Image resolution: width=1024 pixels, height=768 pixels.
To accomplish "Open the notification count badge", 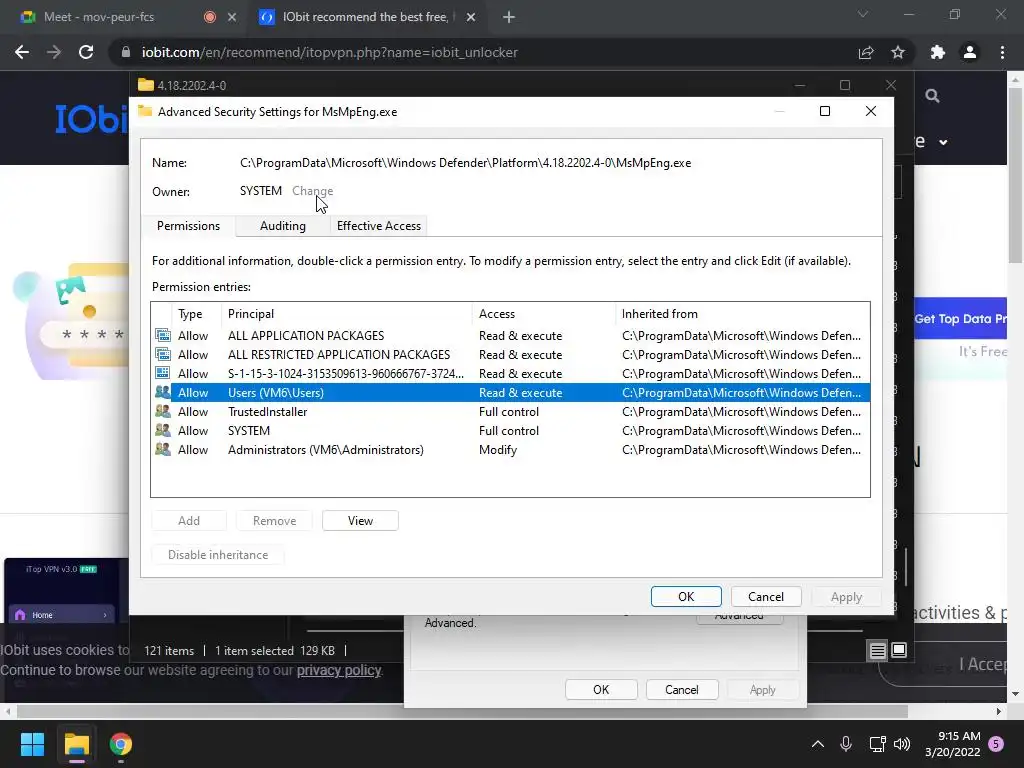I will (996, 744).
